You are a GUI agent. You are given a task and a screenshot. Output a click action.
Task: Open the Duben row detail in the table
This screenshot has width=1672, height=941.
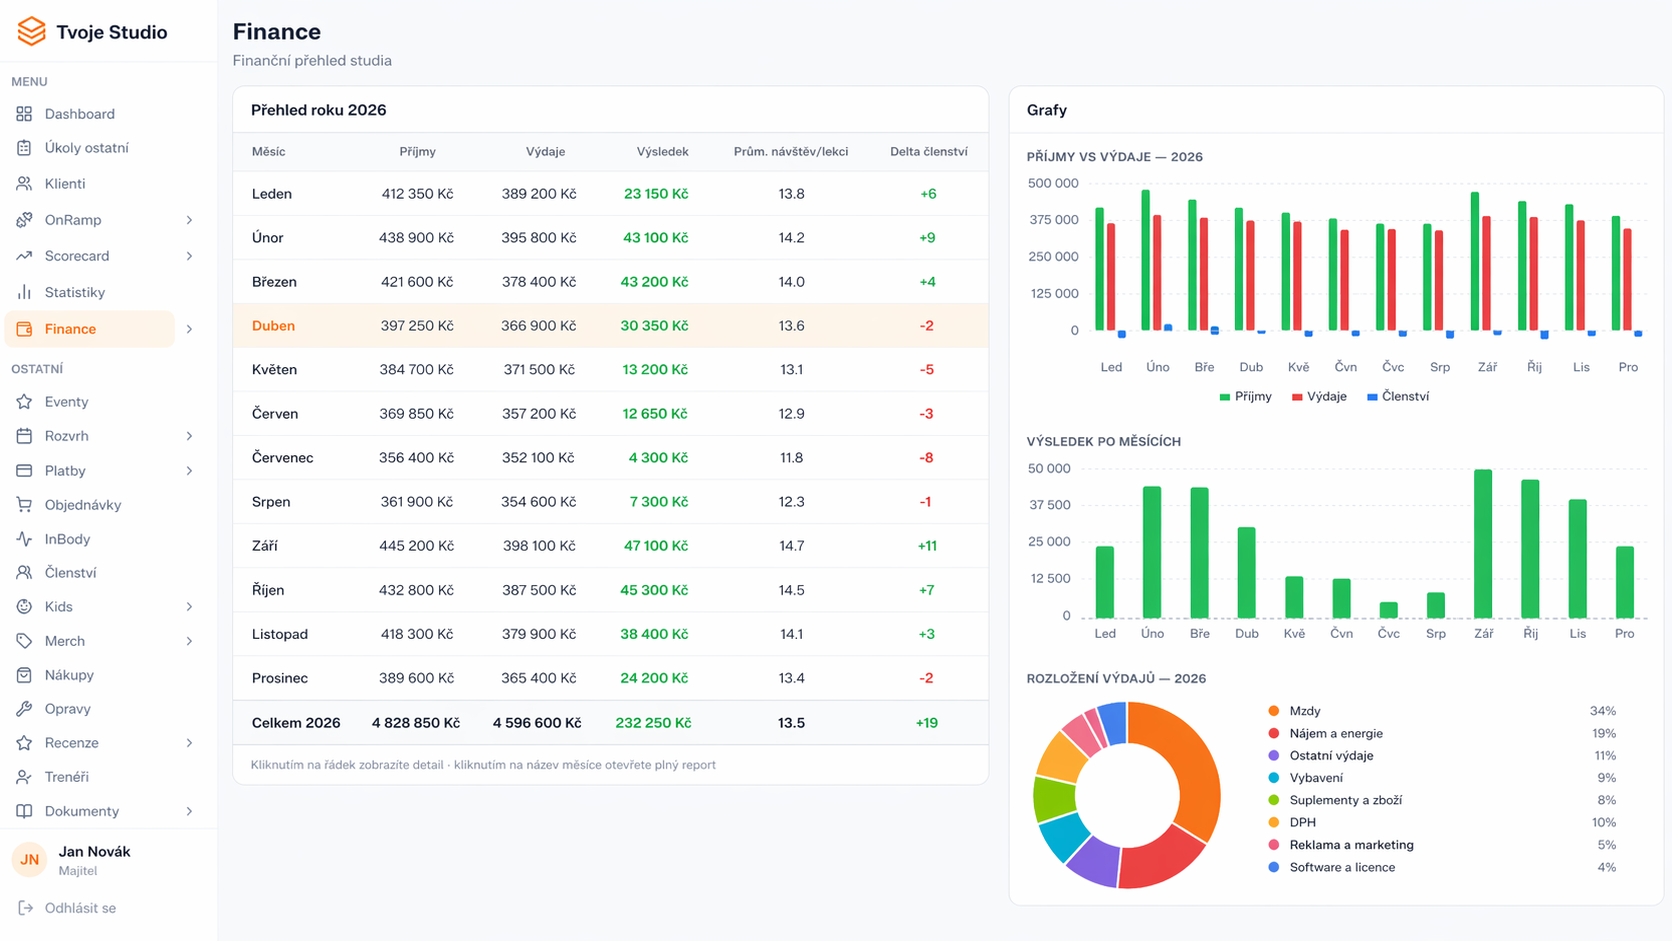pyautogui.click(x=610, y=325)
